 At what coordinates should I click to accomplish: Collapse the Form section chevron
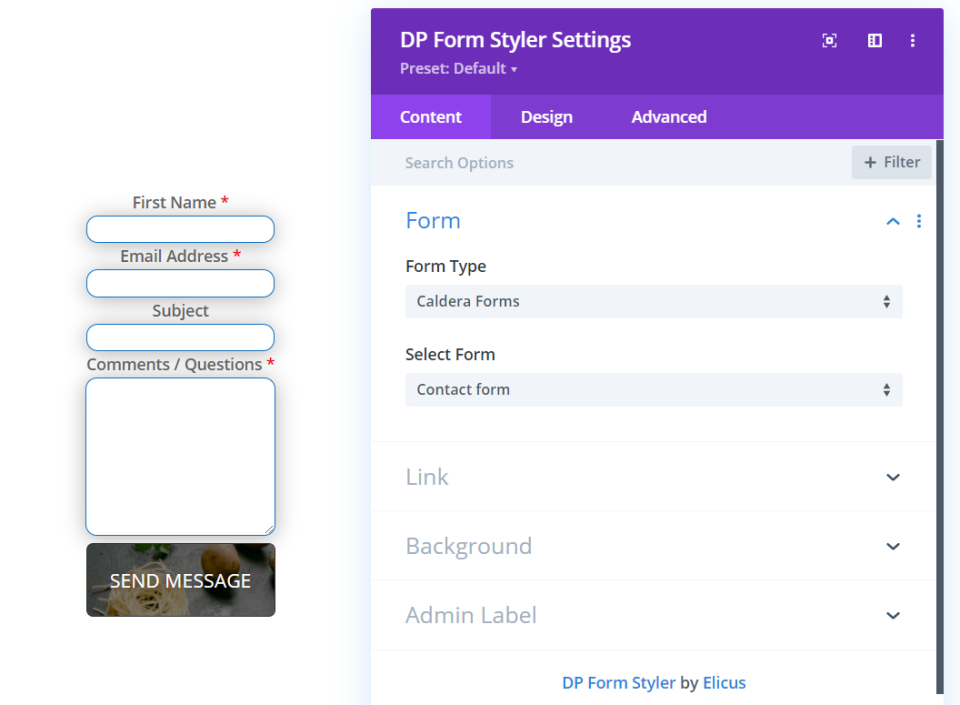click(x=893, y=222)
